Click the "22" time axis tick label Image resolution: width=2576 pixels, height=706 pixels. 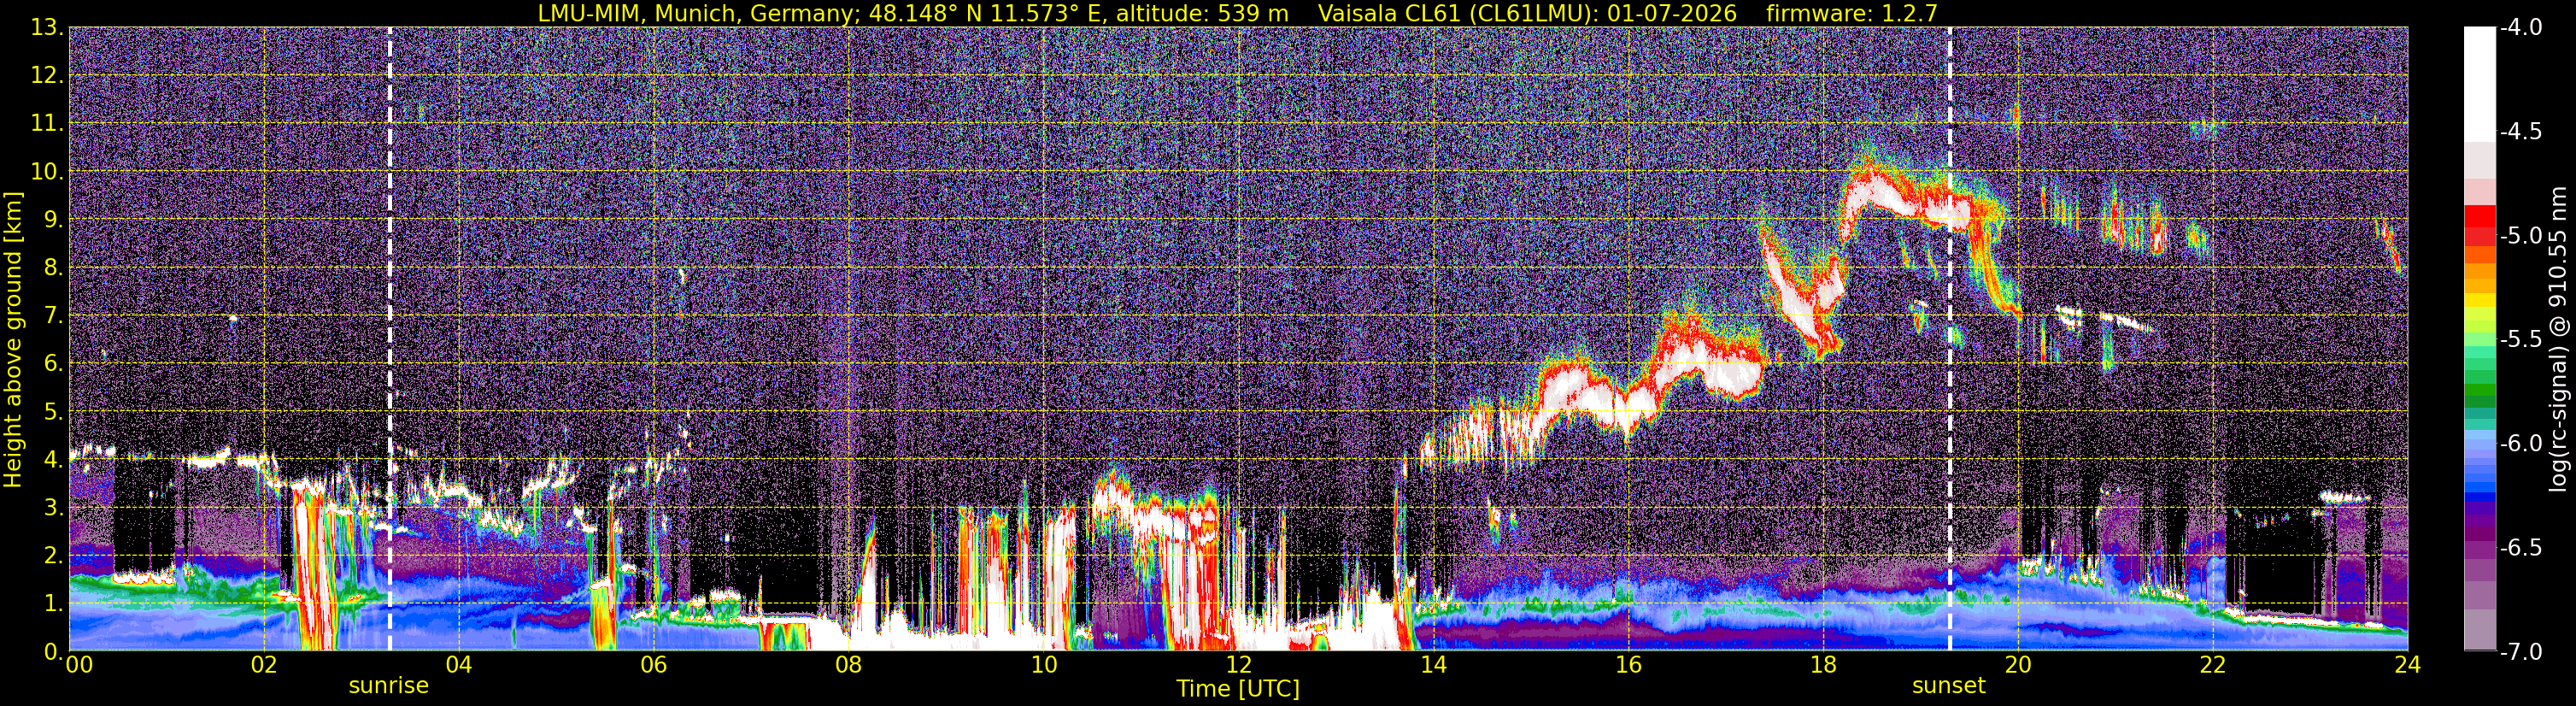pos(2213,666)
